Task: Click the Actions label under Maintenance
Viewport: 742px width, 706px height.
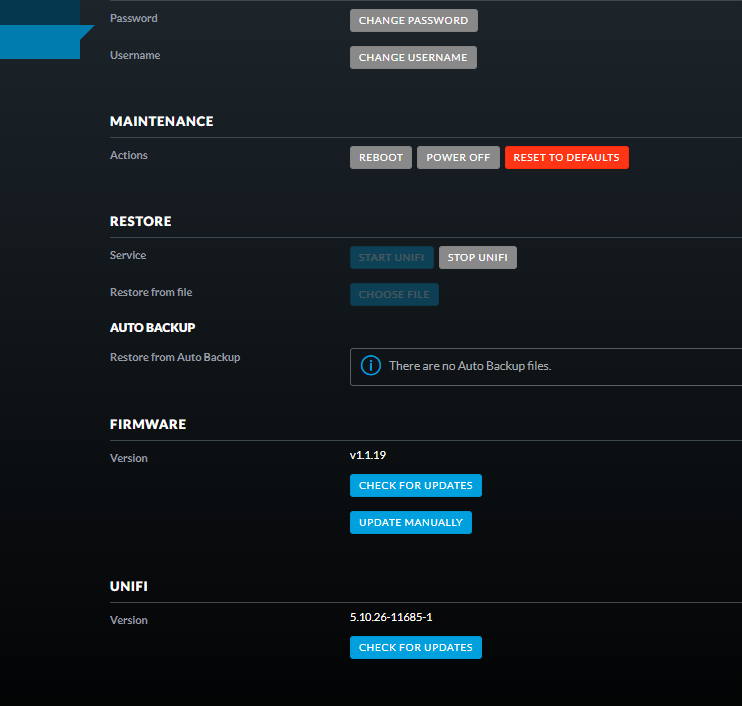Action: (x=129, y=155)
